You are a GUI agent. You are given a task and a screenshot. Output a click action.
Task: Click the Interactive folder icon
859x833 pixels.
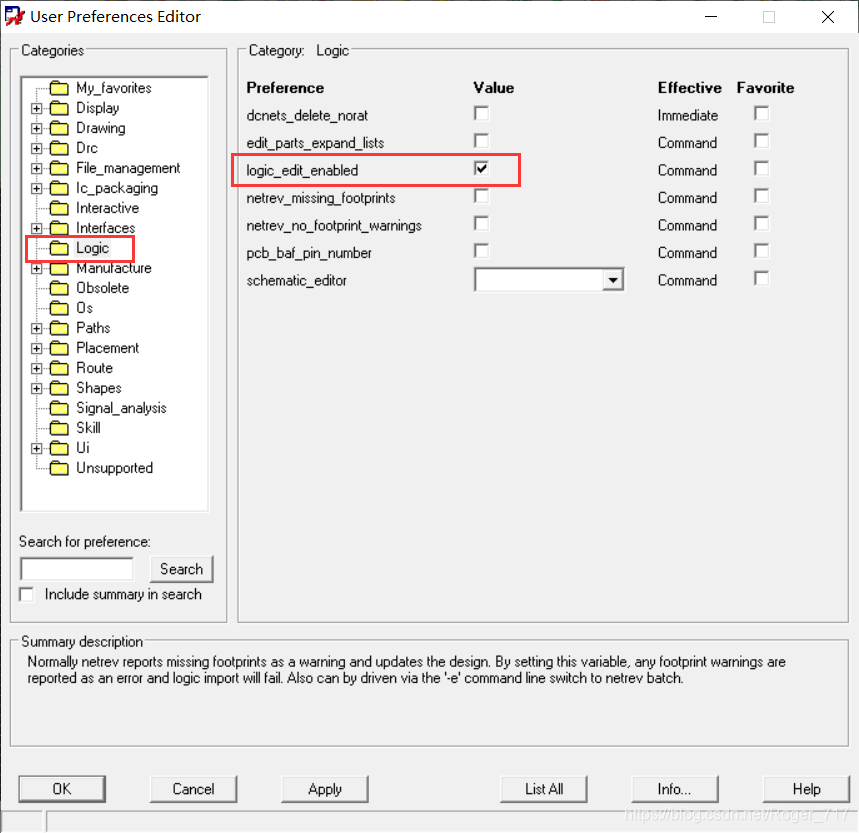click(x=59, y=208)
